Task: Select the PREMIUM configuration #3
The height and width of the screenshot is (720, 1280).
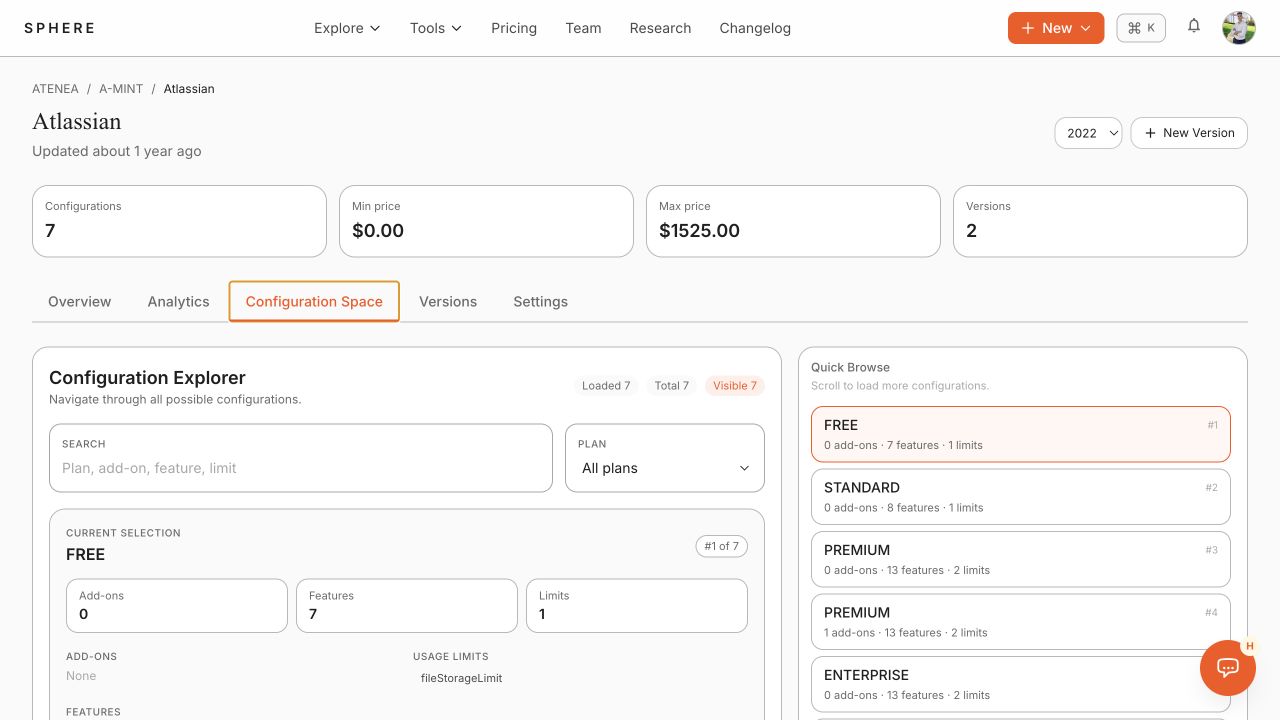Action: point(1021,559)
